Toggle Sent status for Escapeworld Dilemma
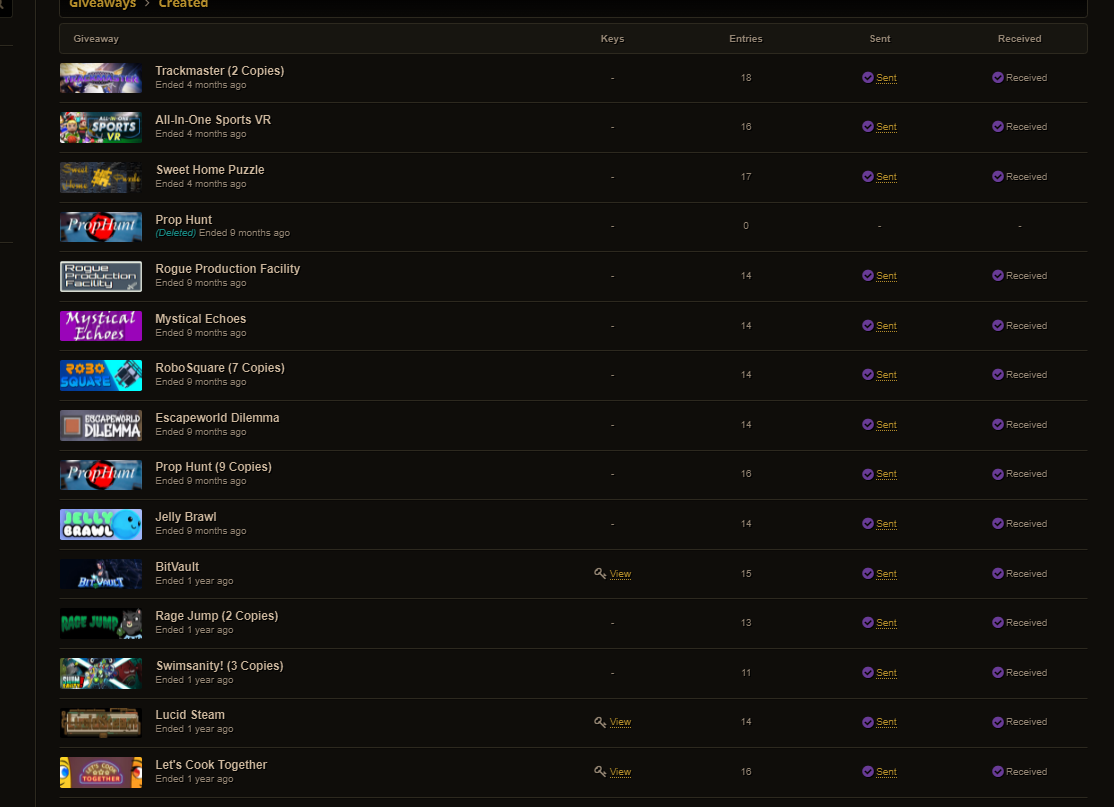1114x807 pixels. (x=886, y=424)
